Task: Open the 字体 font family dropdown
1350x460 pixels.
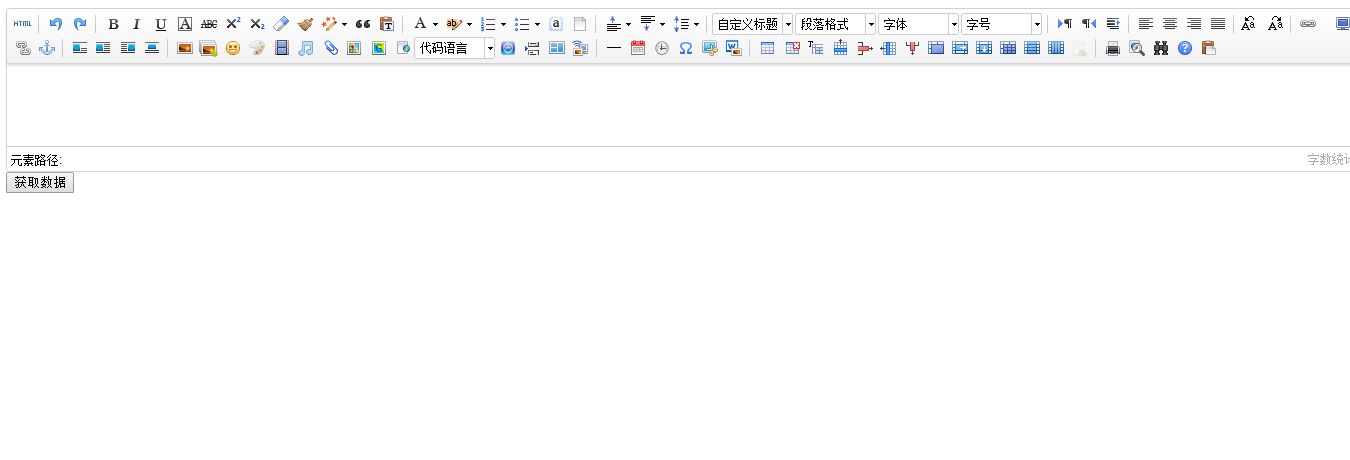Action: (918, 24)
